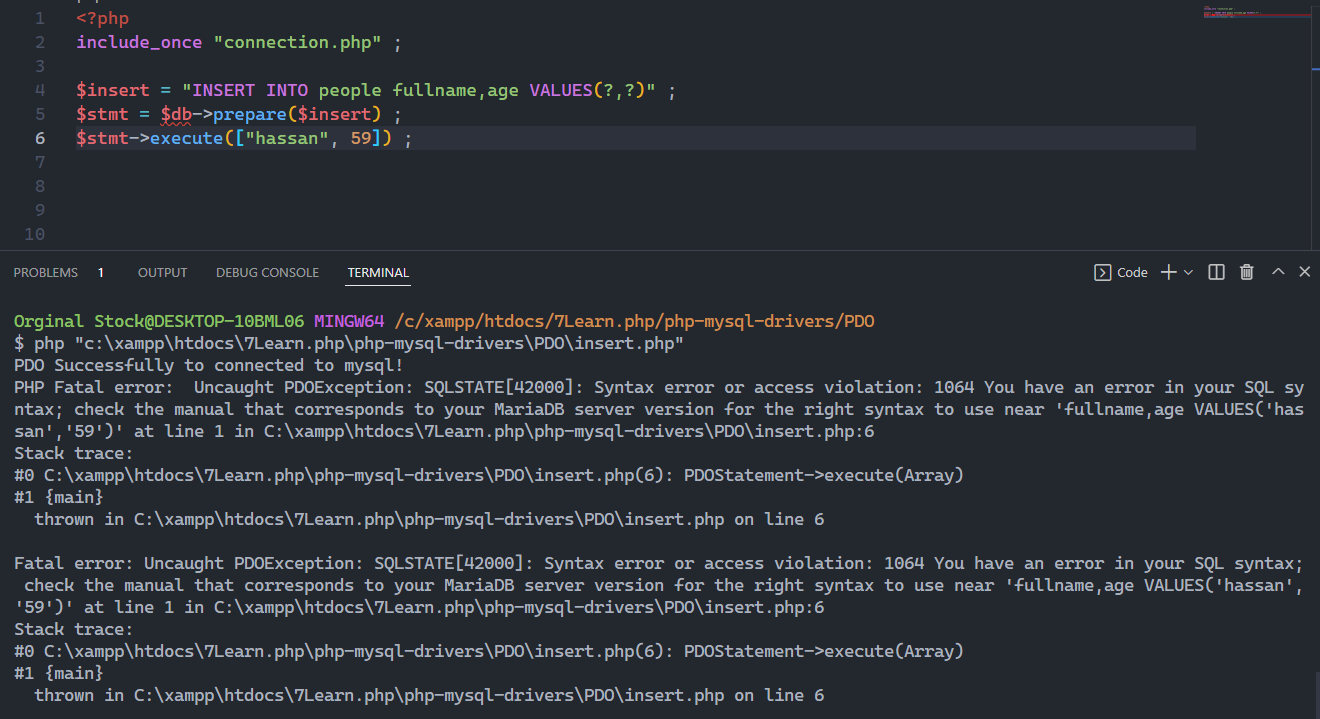The height and width of the screenshot is (719, 1320).
Task: Click the MINGW64 text in terminal
Action: coord(349,321)
